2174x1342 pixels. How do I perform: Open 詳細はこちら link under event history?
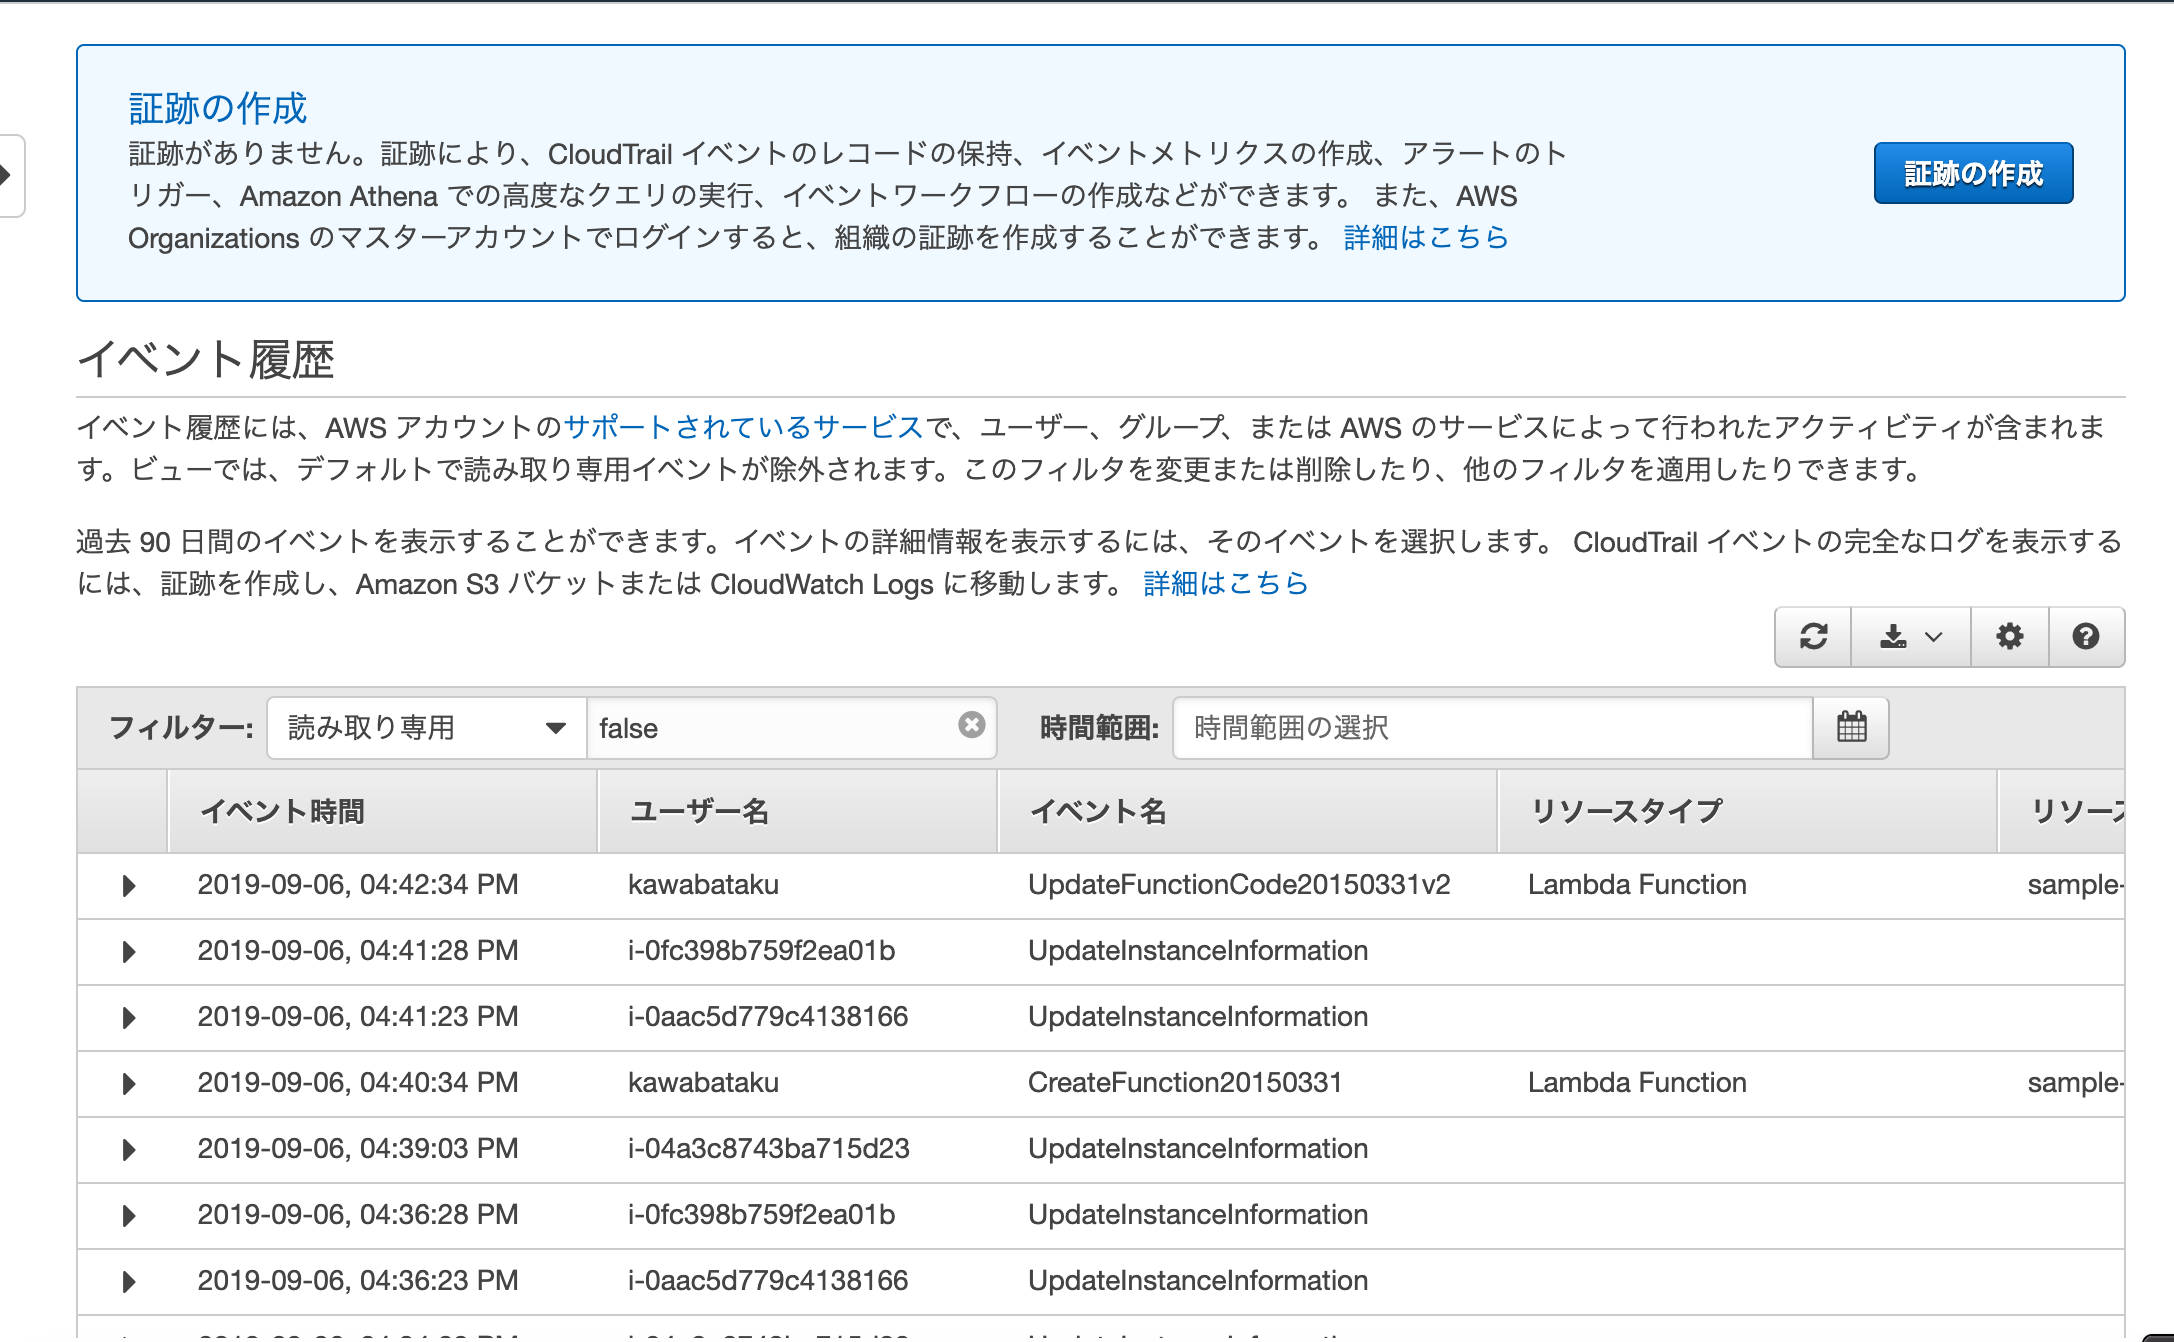pos(1226,583)
